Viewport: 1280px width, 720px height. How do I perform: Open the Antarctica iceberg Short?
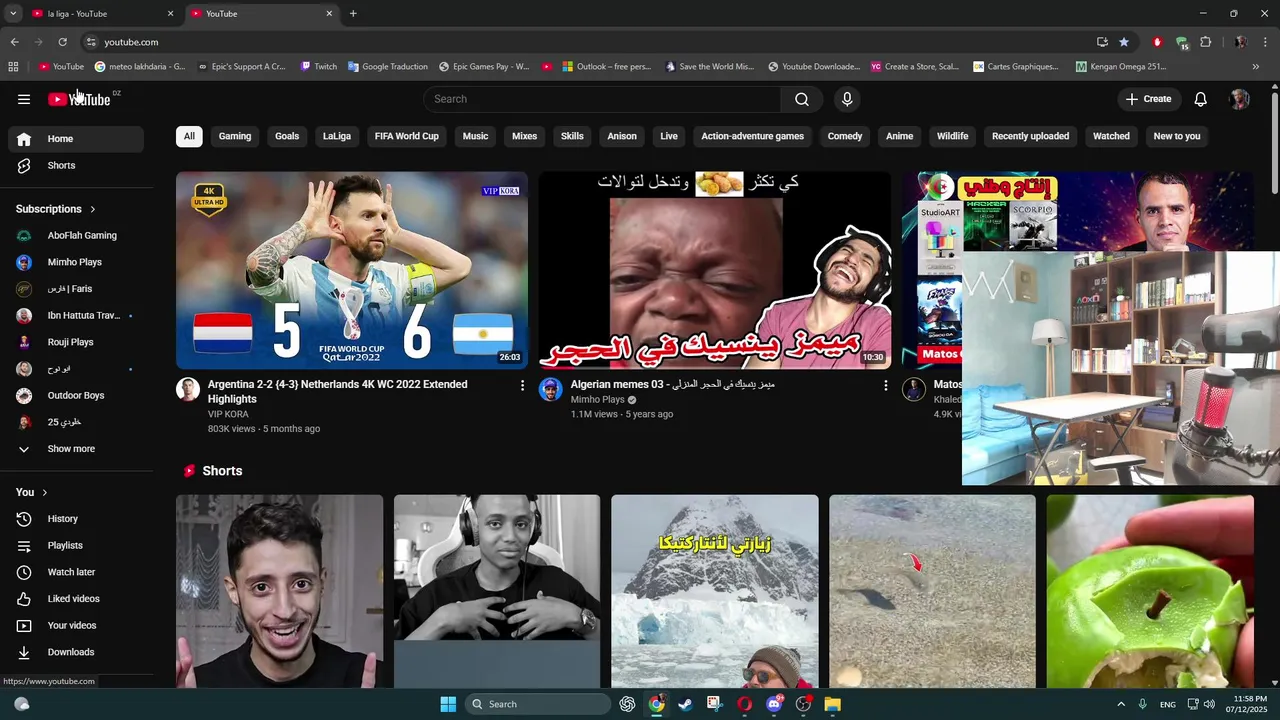tap(715, 591)
